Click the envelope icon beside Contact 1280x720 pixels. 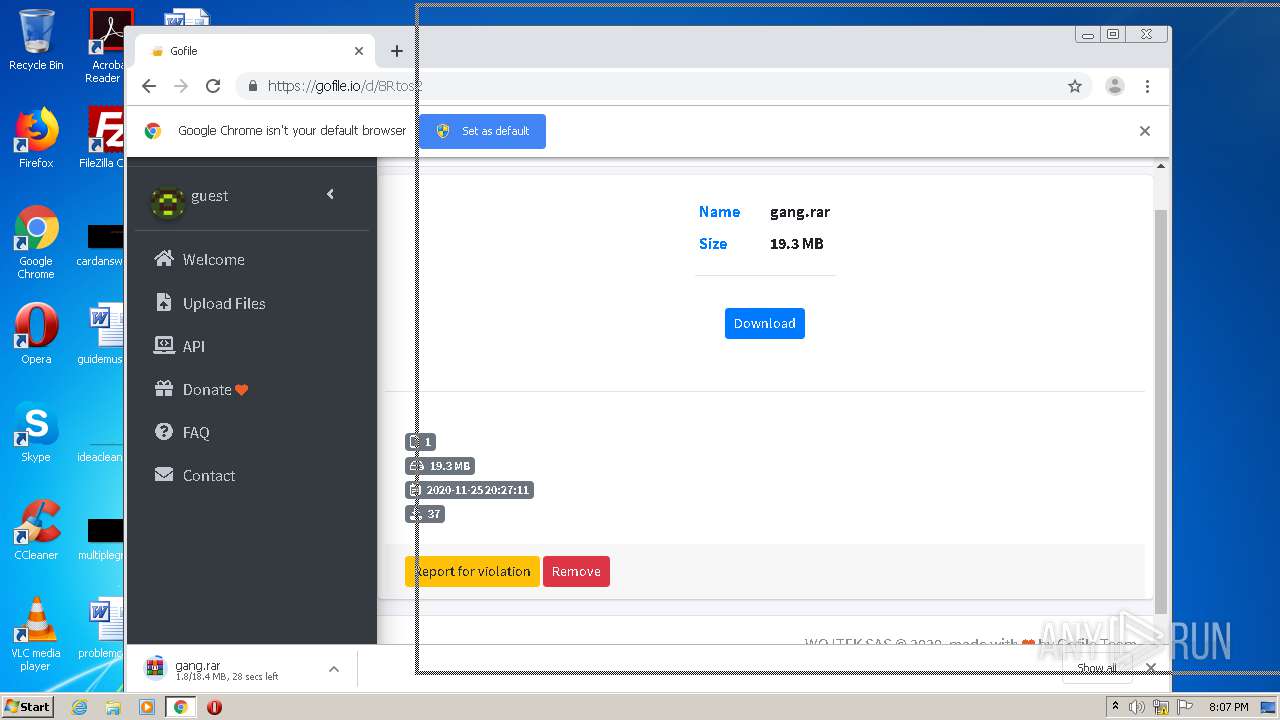(x=164, y=474)
